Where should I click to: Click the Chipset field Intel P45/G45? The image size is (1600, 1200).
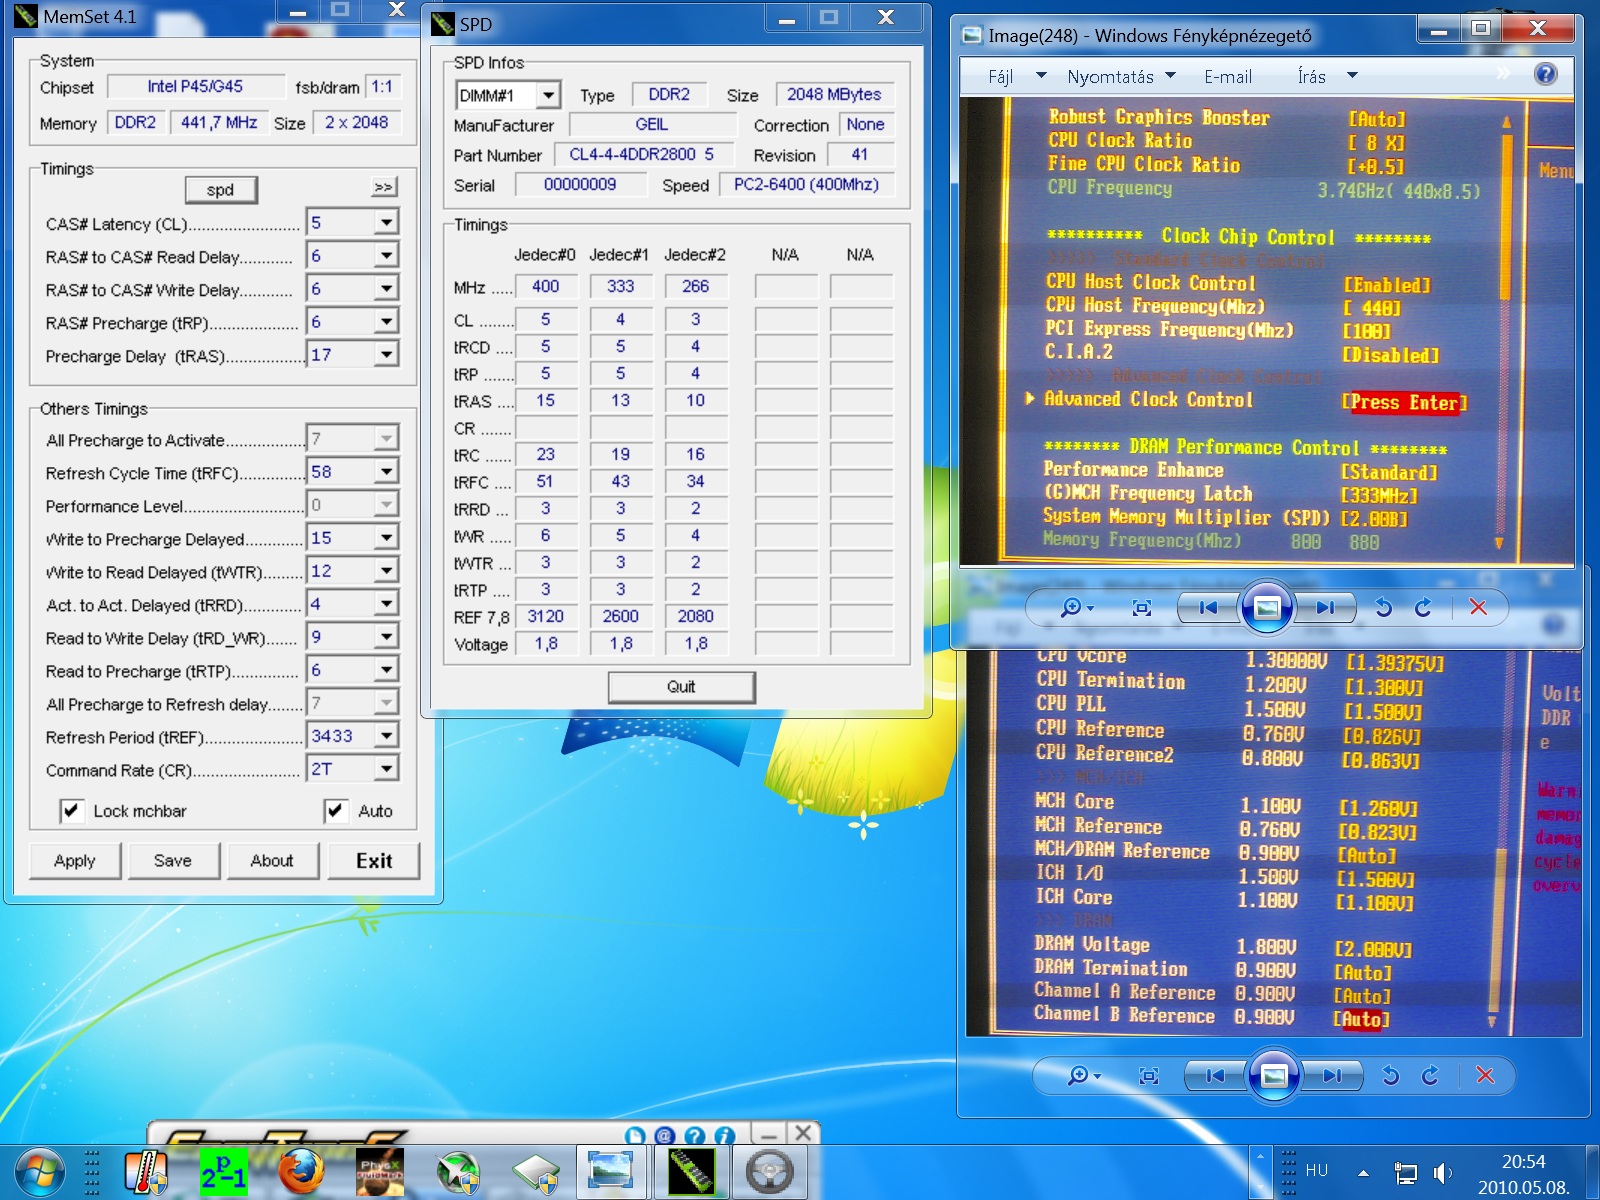[x=195, y=87]
